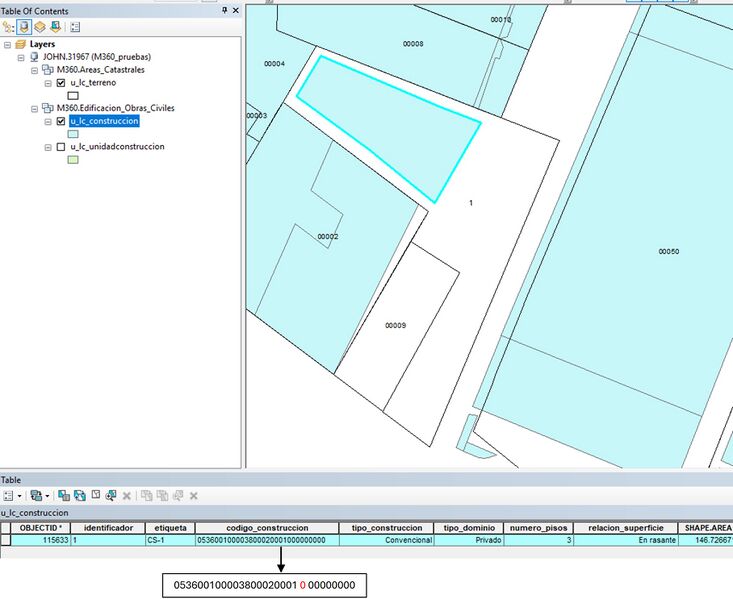Viewport: 733px width, 599px height.
Task: Close the Table Of Contents panel
Action: point(236,10)
